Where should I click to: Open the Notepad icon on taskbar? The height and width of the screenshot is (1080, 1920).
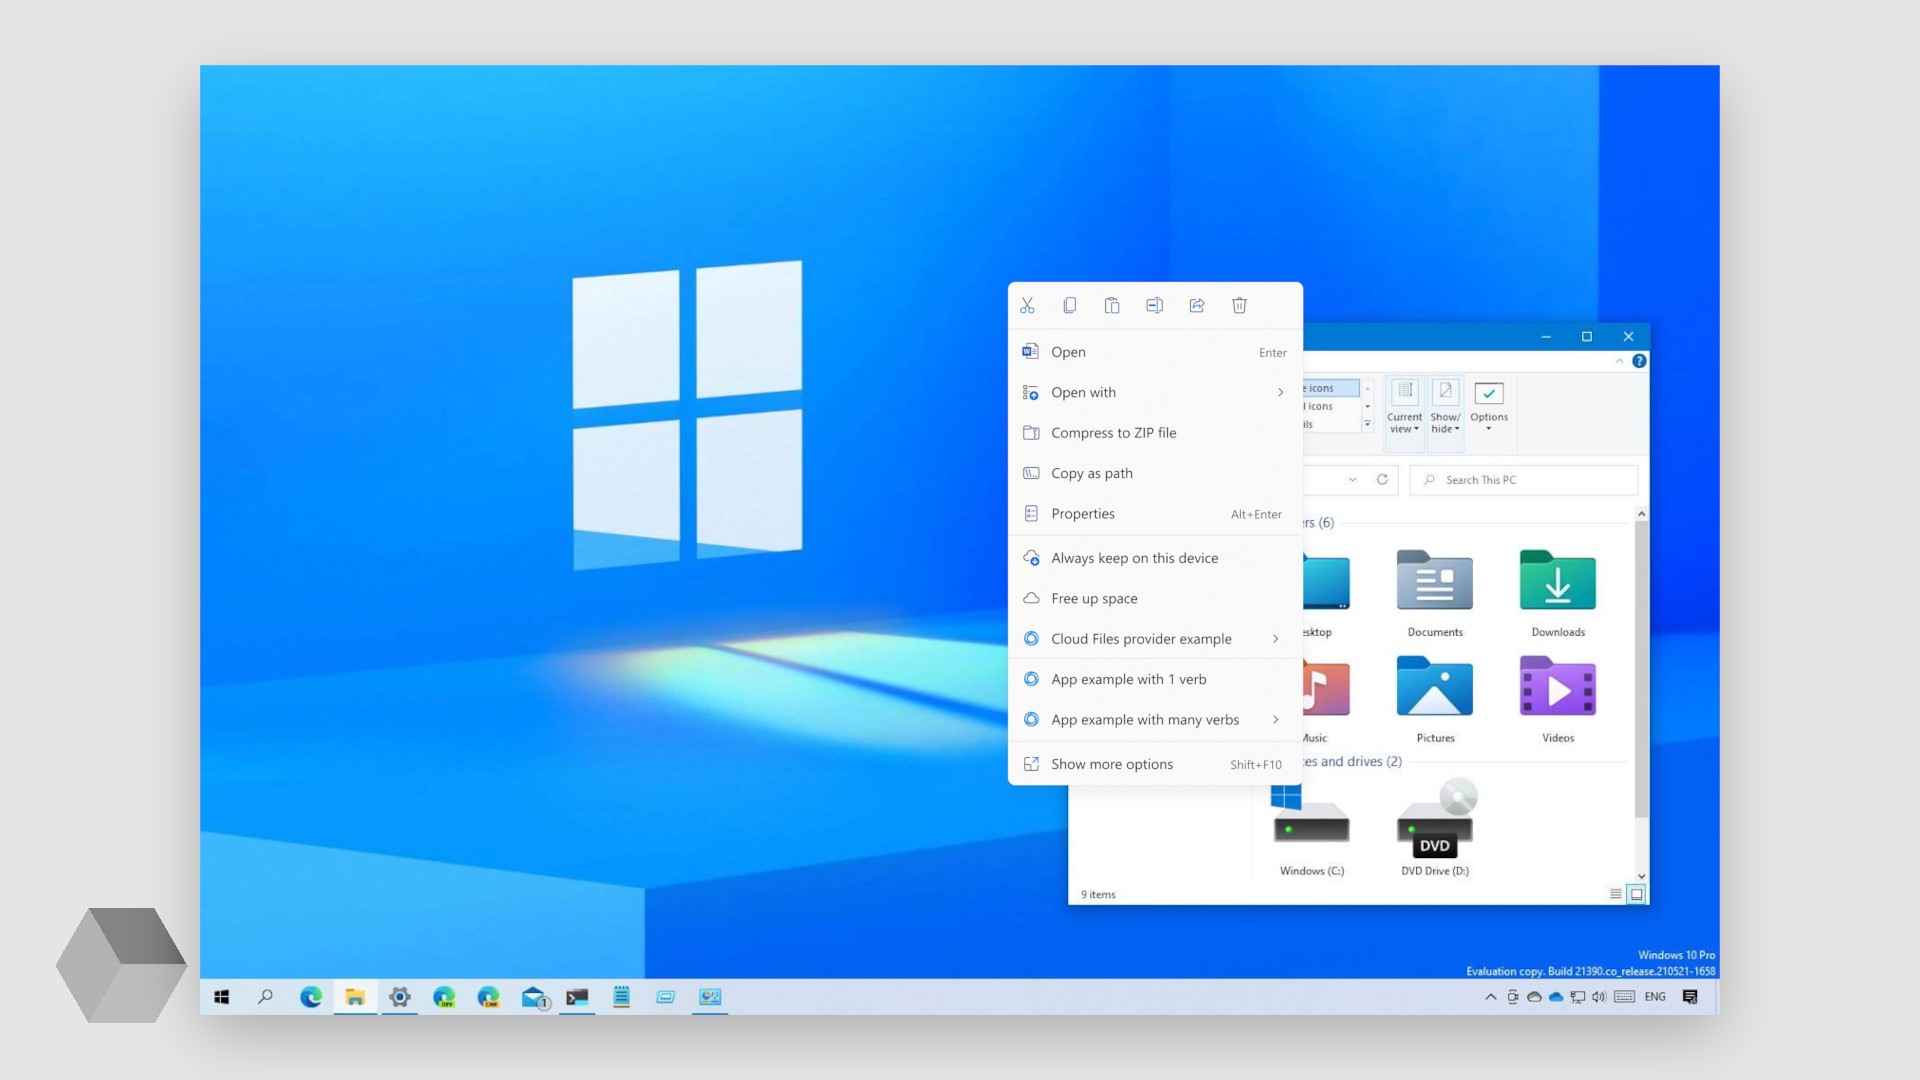(x=621, y=997)
